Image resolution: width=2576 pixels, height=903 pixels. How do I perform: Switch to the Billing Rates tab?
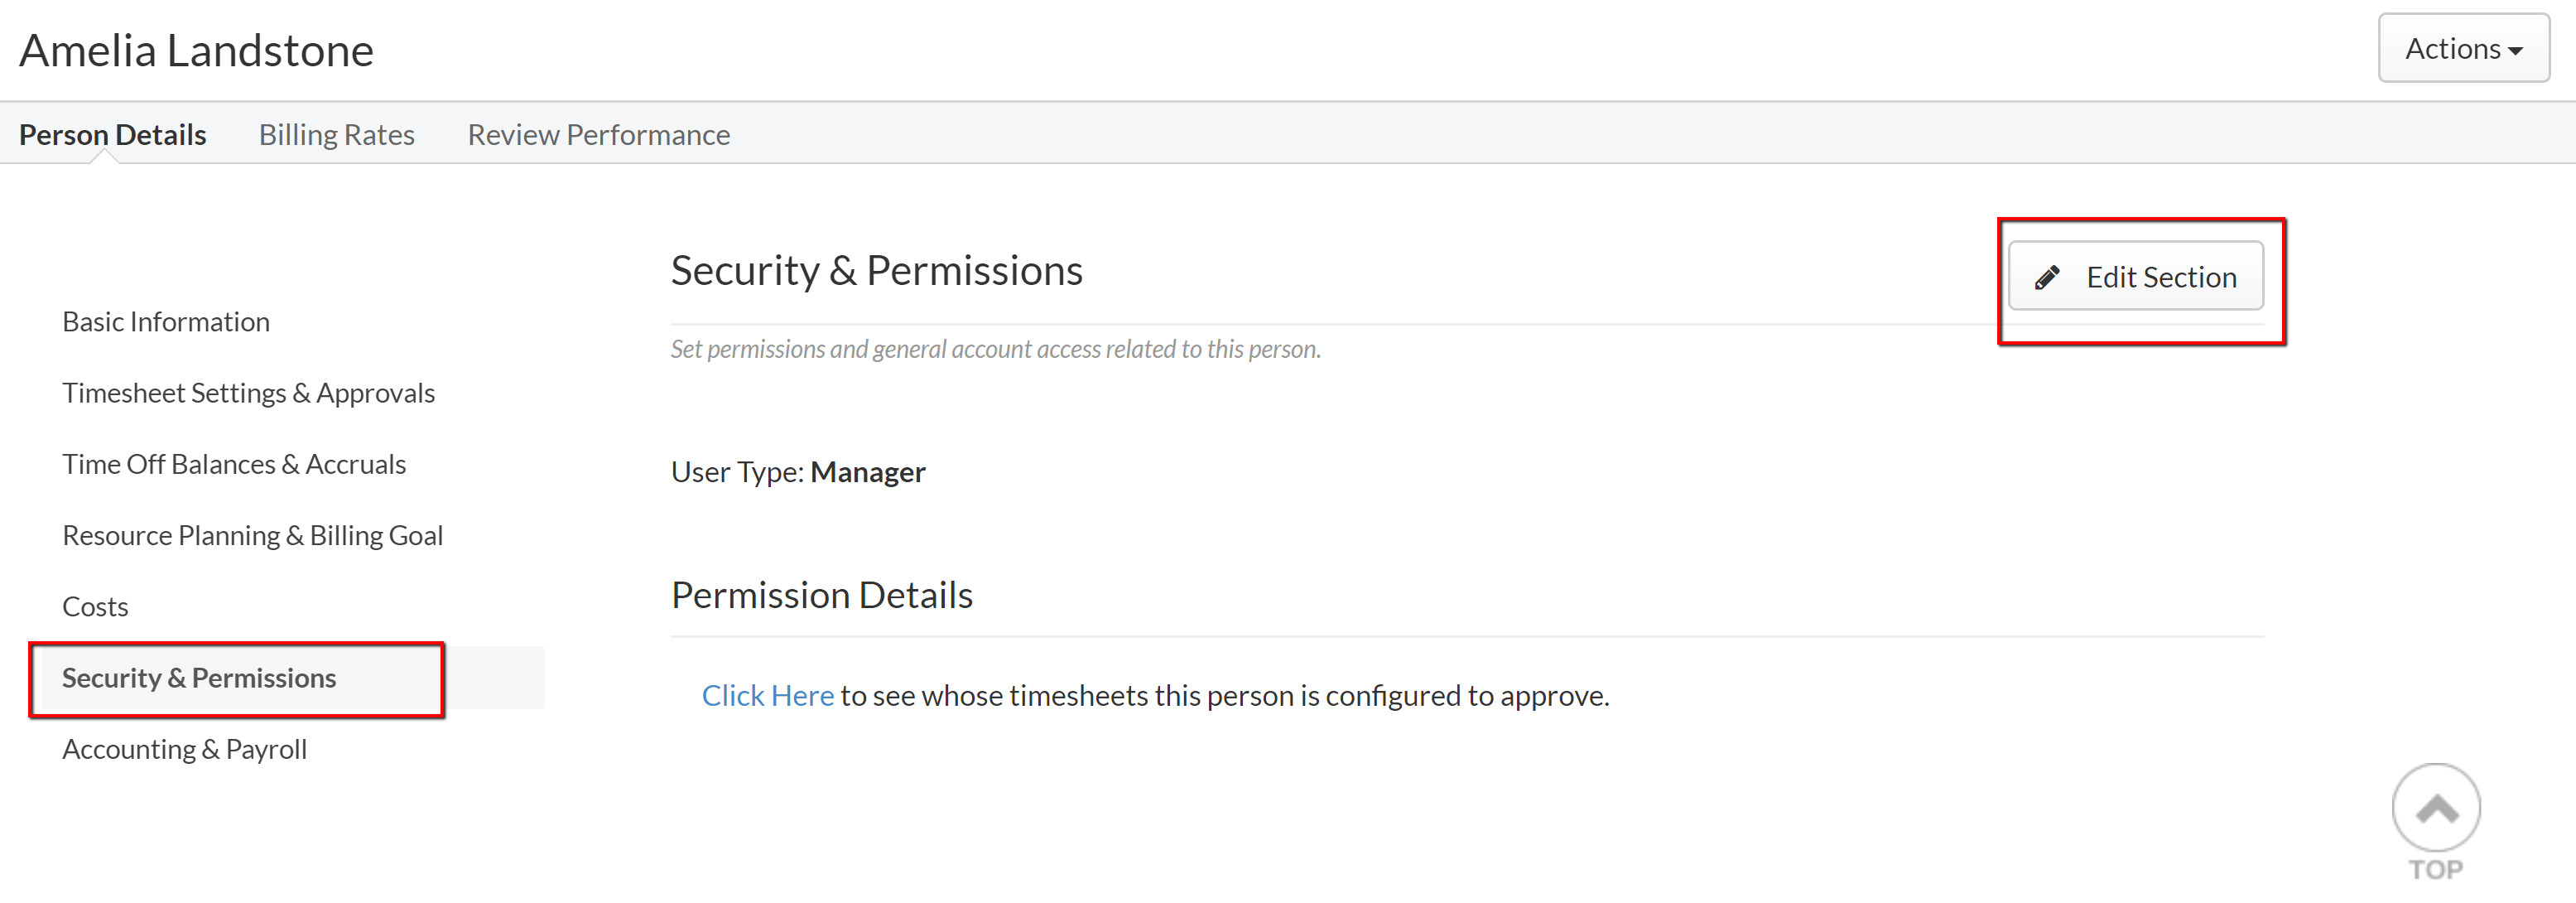(x=336, y=134)
